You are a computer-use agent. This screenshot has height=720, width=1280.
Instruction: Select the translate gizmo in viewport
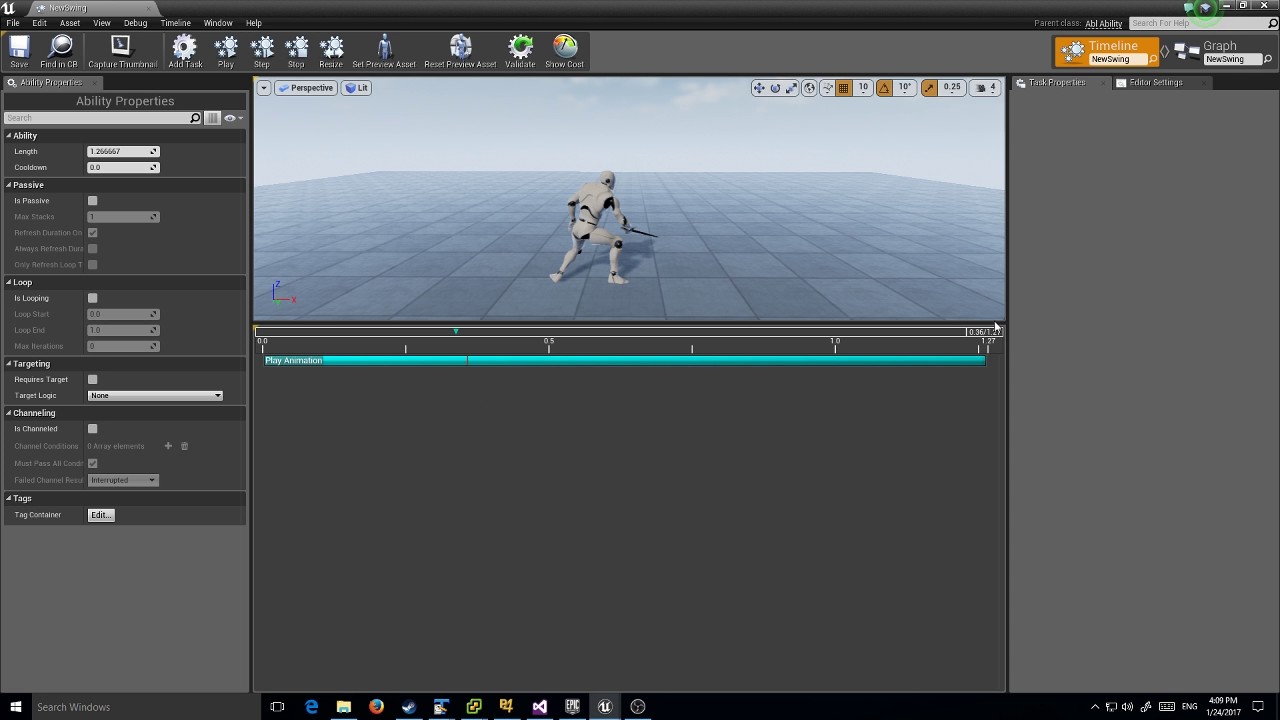point(759,88)
